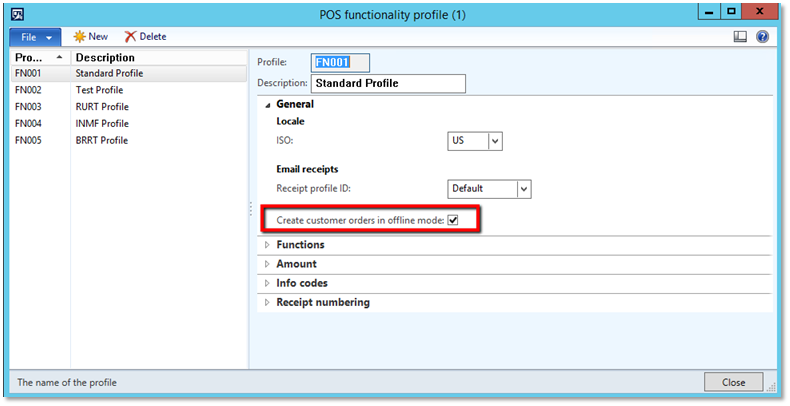Toggle Create customer orders in offline mode
Screen dimensions: 790x406
pos(453,220)
